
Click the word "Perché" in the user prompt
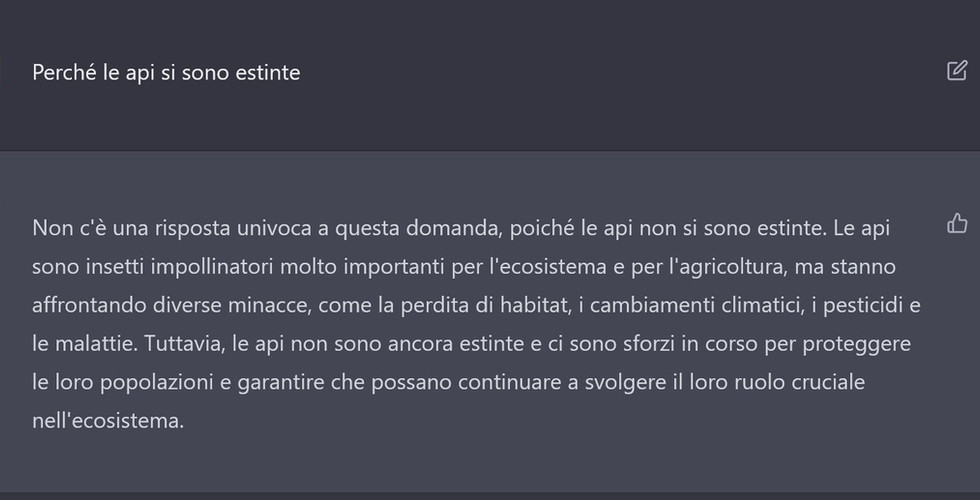(66, 72)
